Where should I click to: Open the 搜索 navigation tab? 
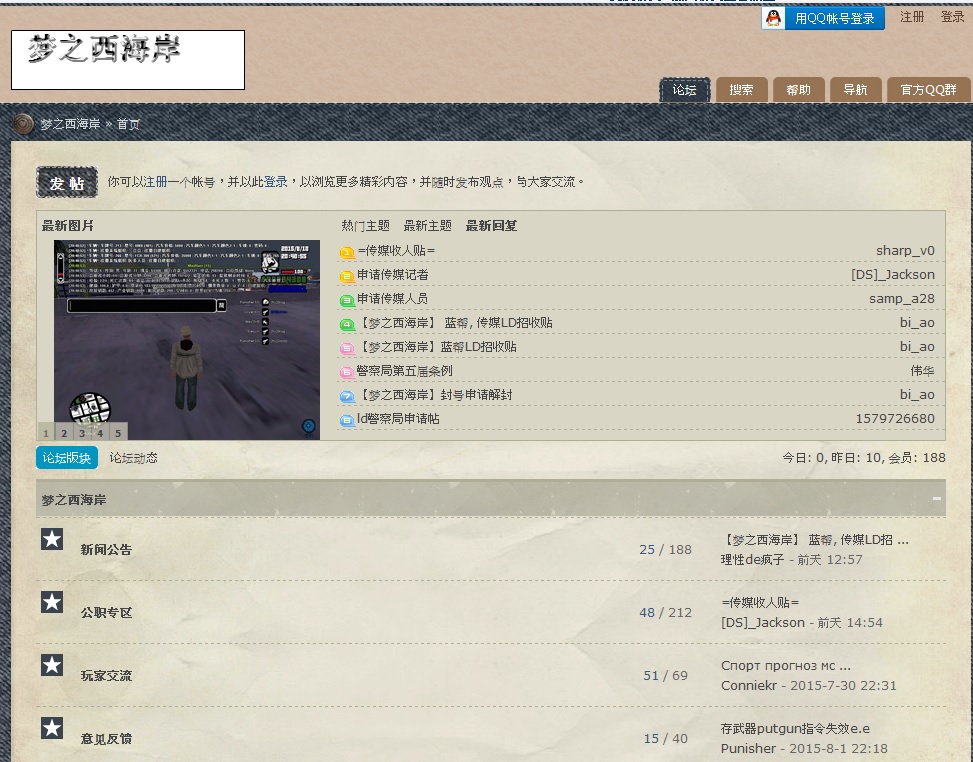[x=742, y=90]
